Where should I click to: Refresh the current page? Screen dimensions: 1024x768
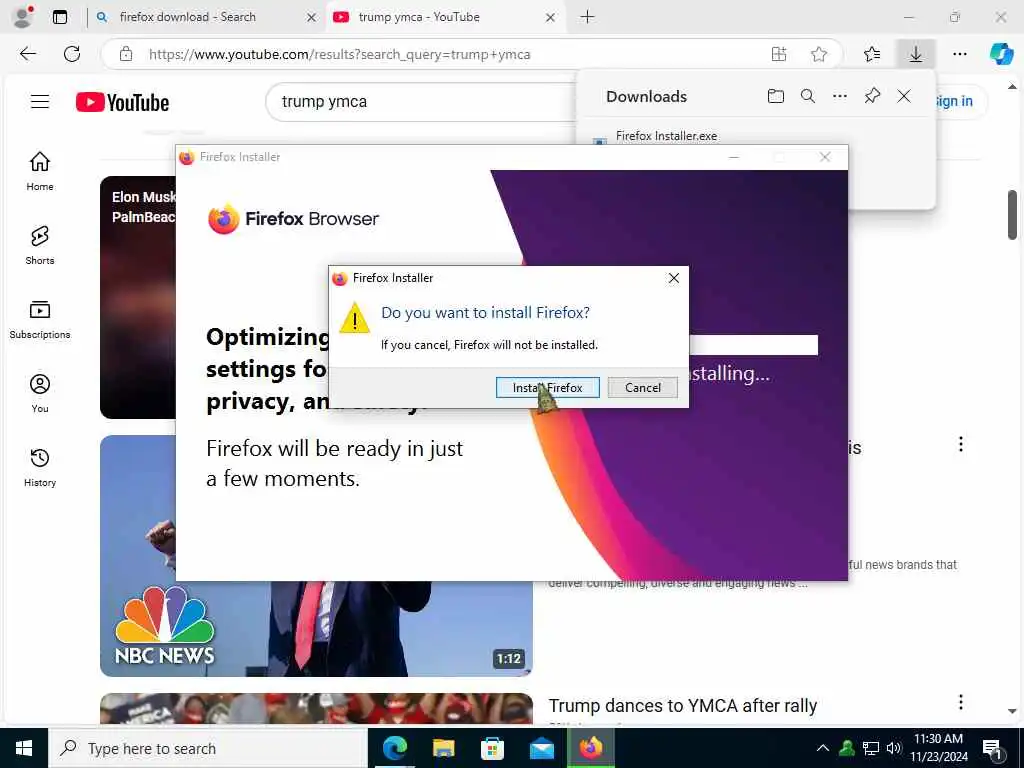[x=72, y=54]
